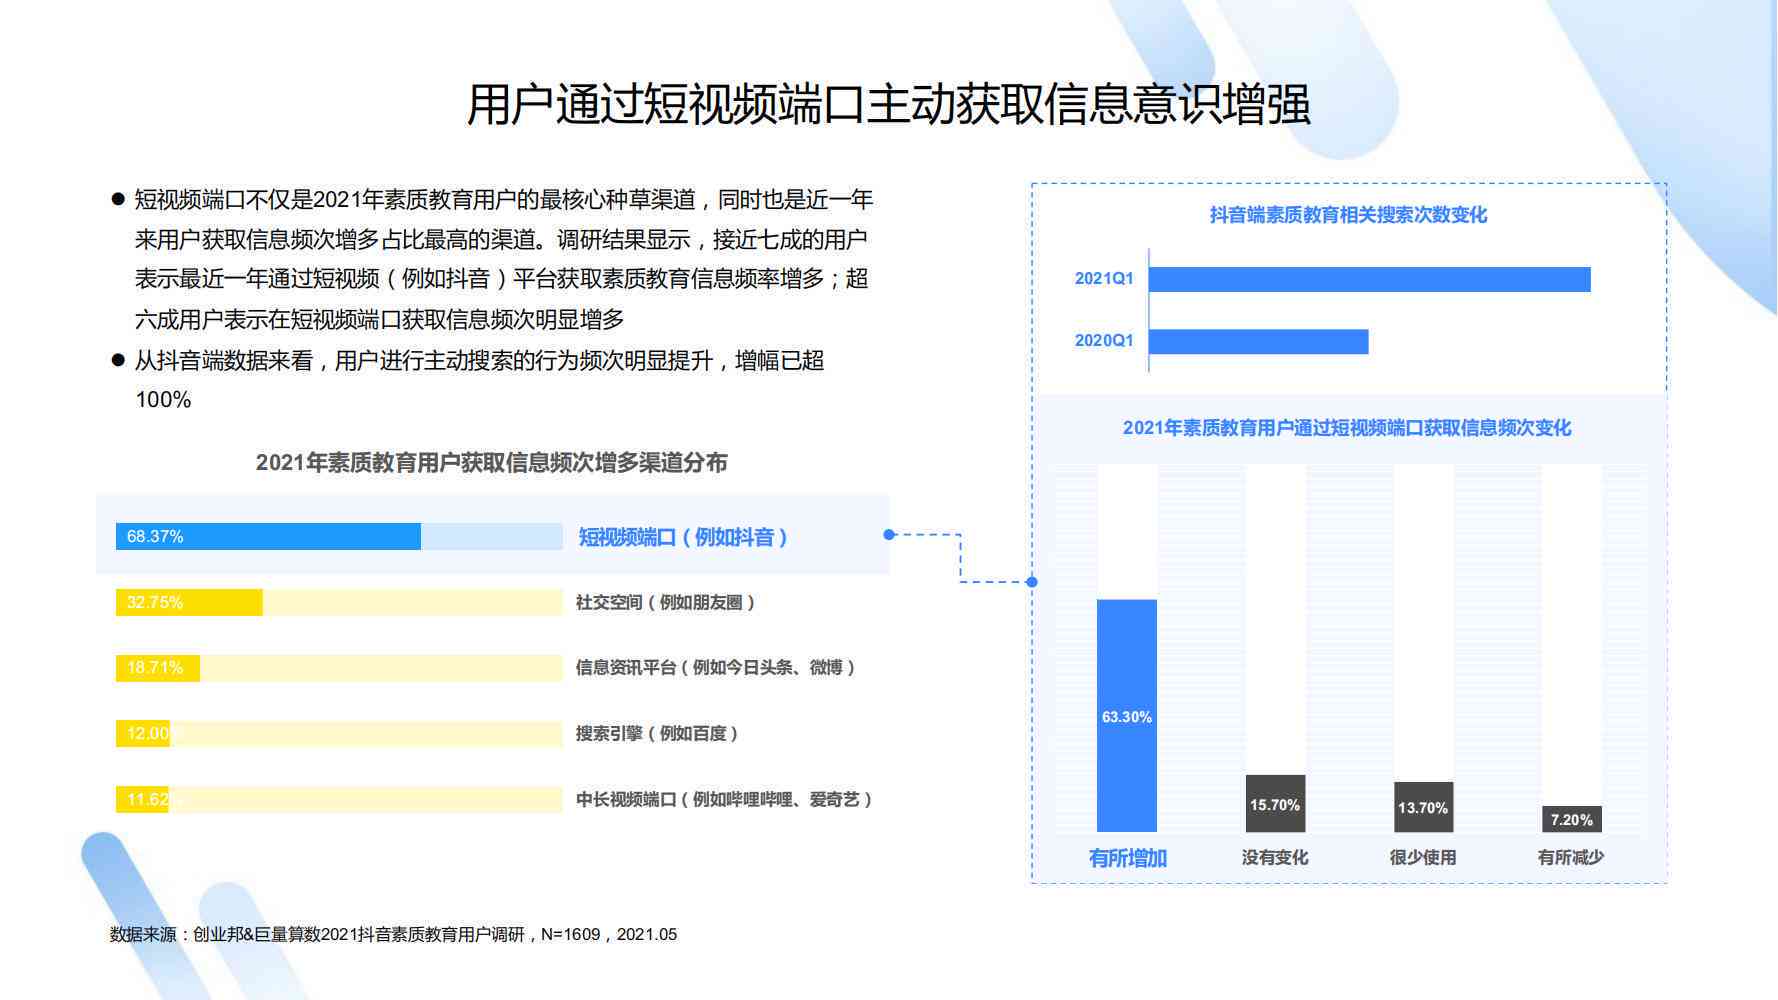Viewport: 1778px width, 1000px height.
Task: Select the 18.71% news platform bar
Action: (158, 668)
